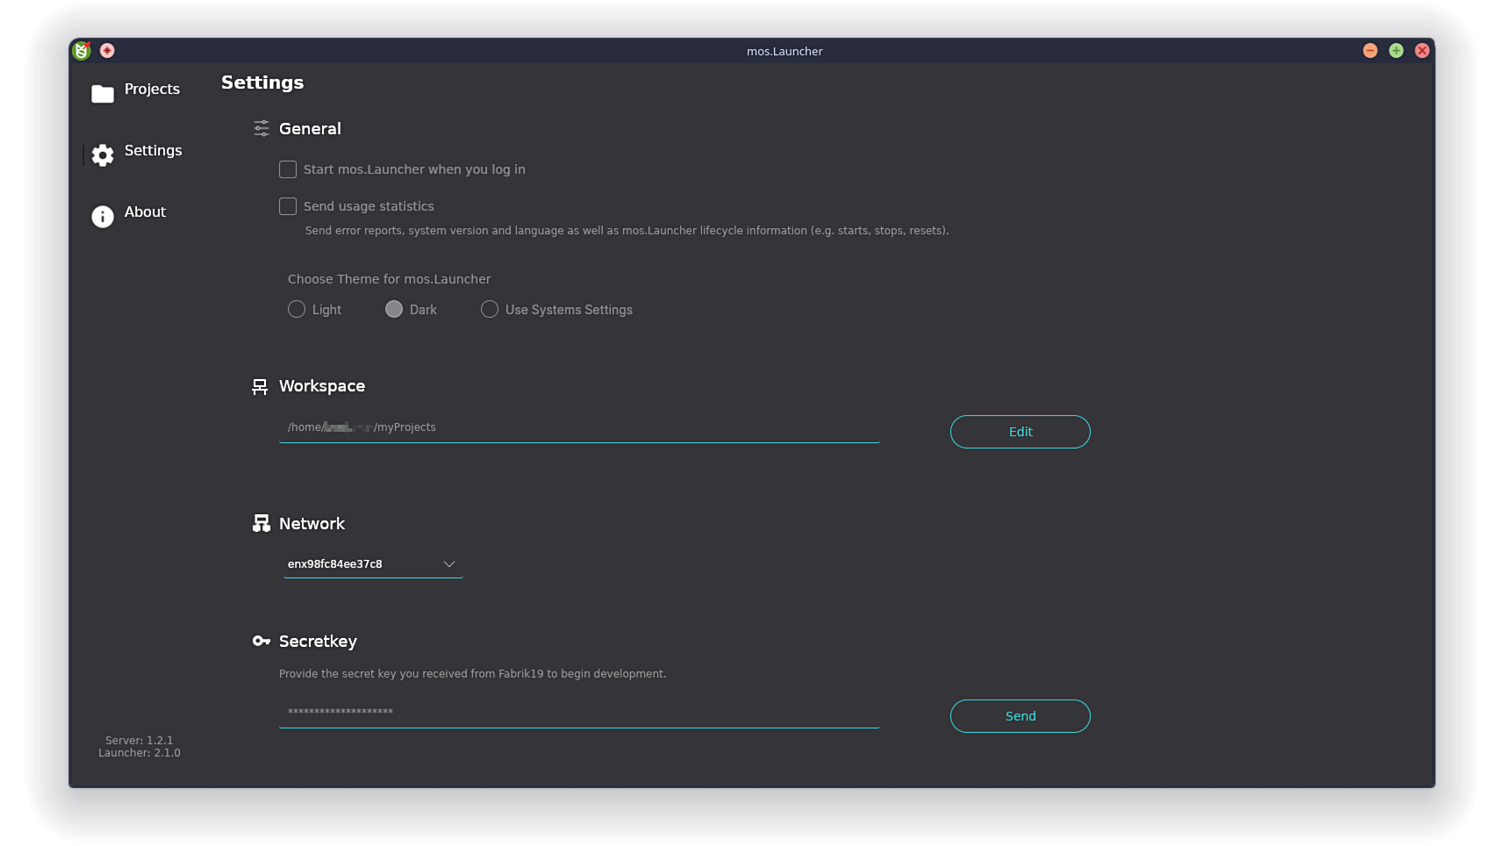The height and width of the screenshot is (846, 1504).
Task: Choose the Use Systems Settings theme option
Action: 489,309
